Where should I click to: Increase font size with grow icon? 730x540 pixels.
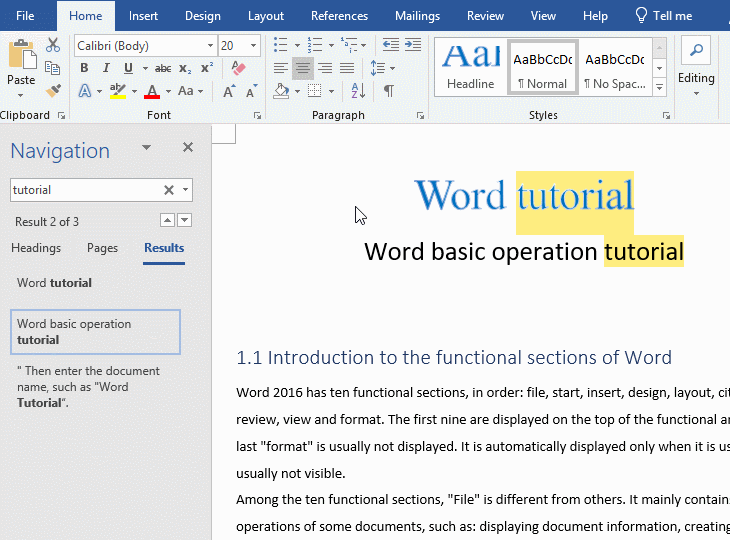coord(229,91)
